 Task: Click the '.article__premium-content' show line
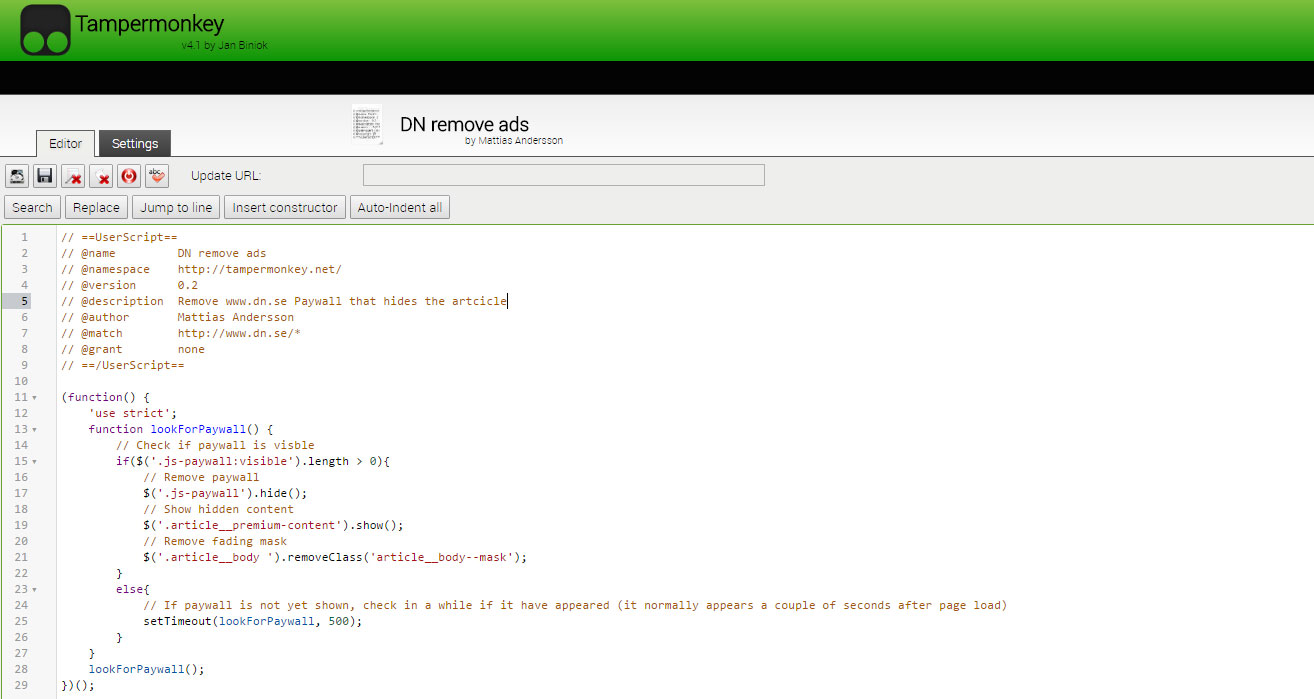[273, 525]
